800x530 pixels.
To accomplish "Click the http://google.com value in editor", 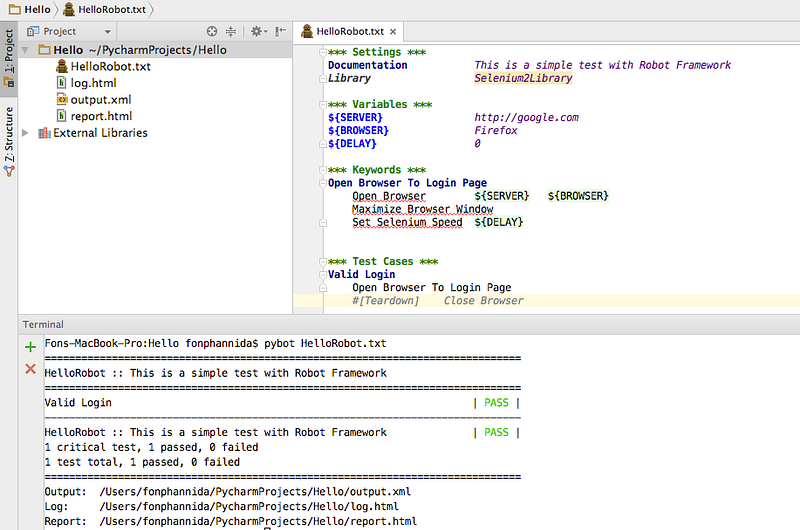I will tap(527, 117).
